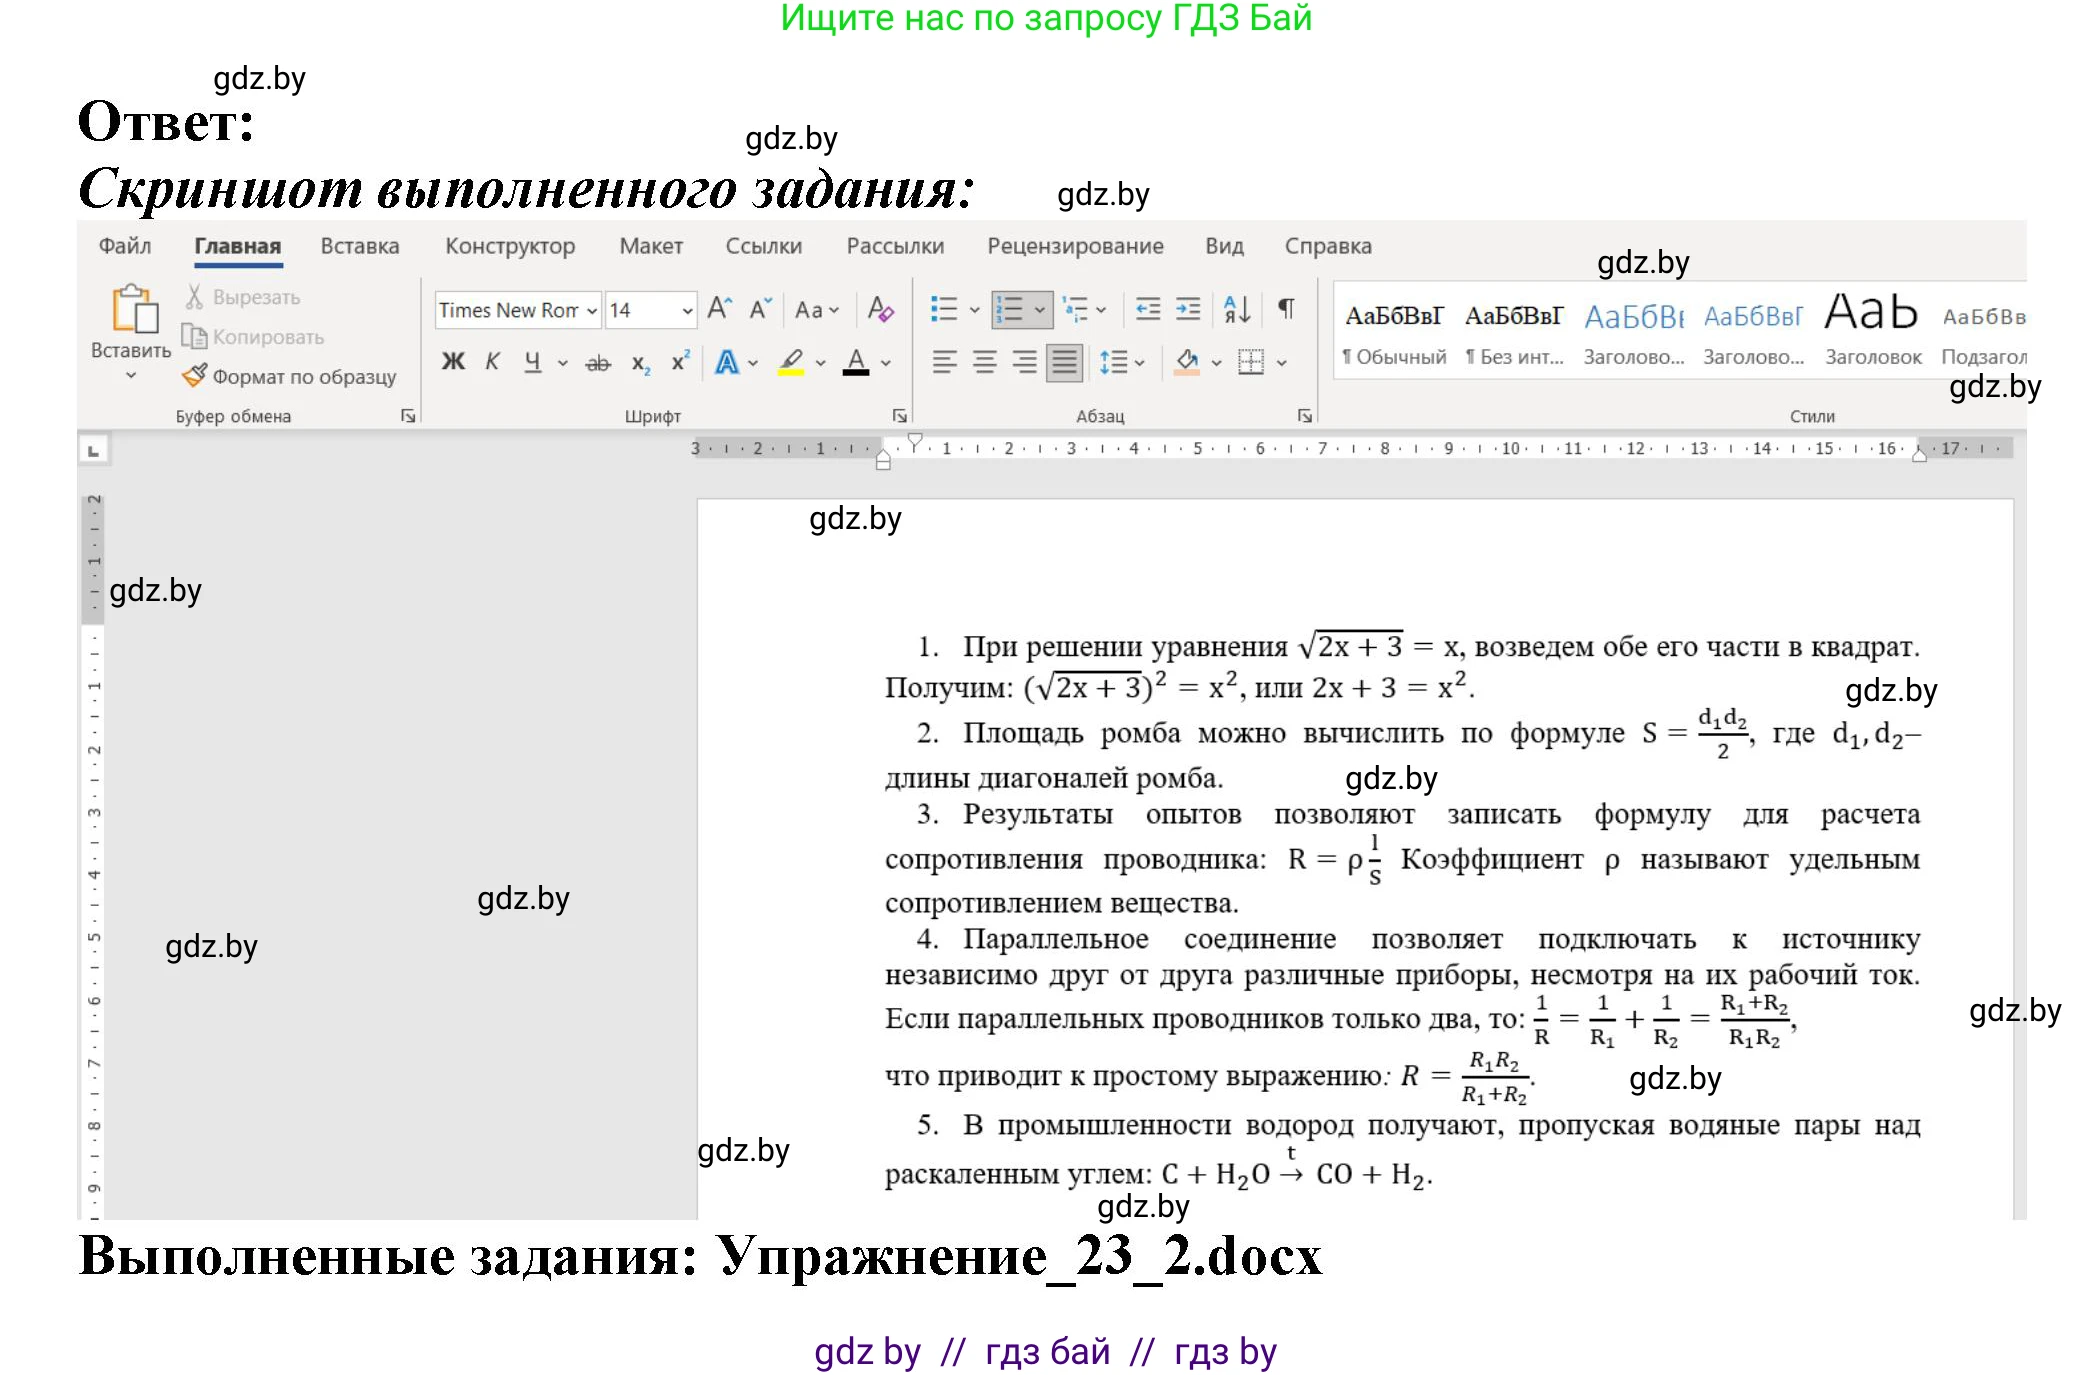Image resolution: width=2095 pixels, height=1375 pixels.
Task: Toggle strikethrough on selected text
Action: click(x=598, y=362)
